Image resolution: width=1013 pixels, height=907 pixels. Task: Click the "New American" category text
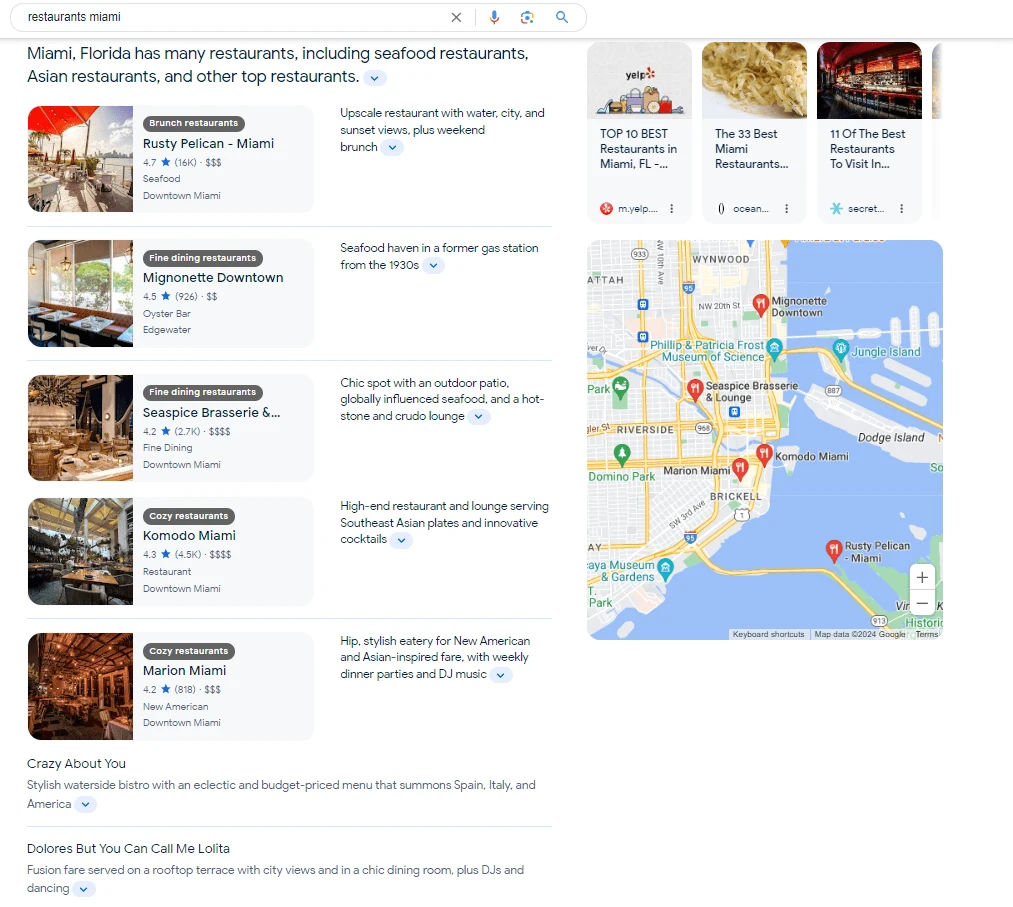point(176,707)
